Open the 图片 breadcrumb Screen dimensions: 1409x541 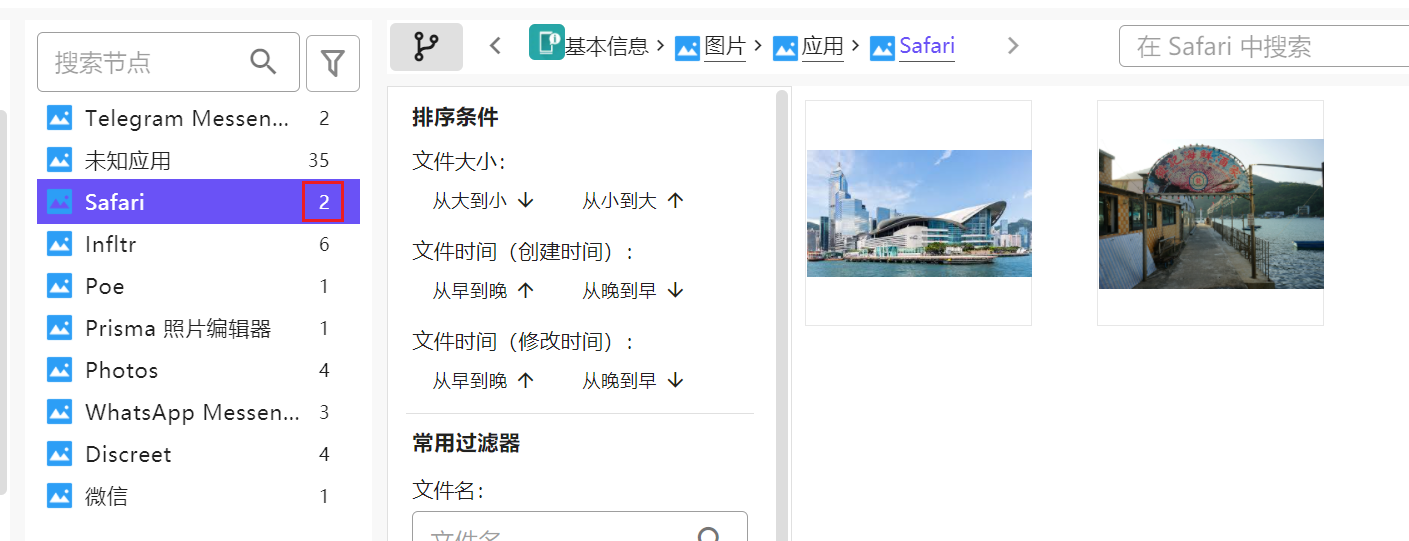(724, 46)
